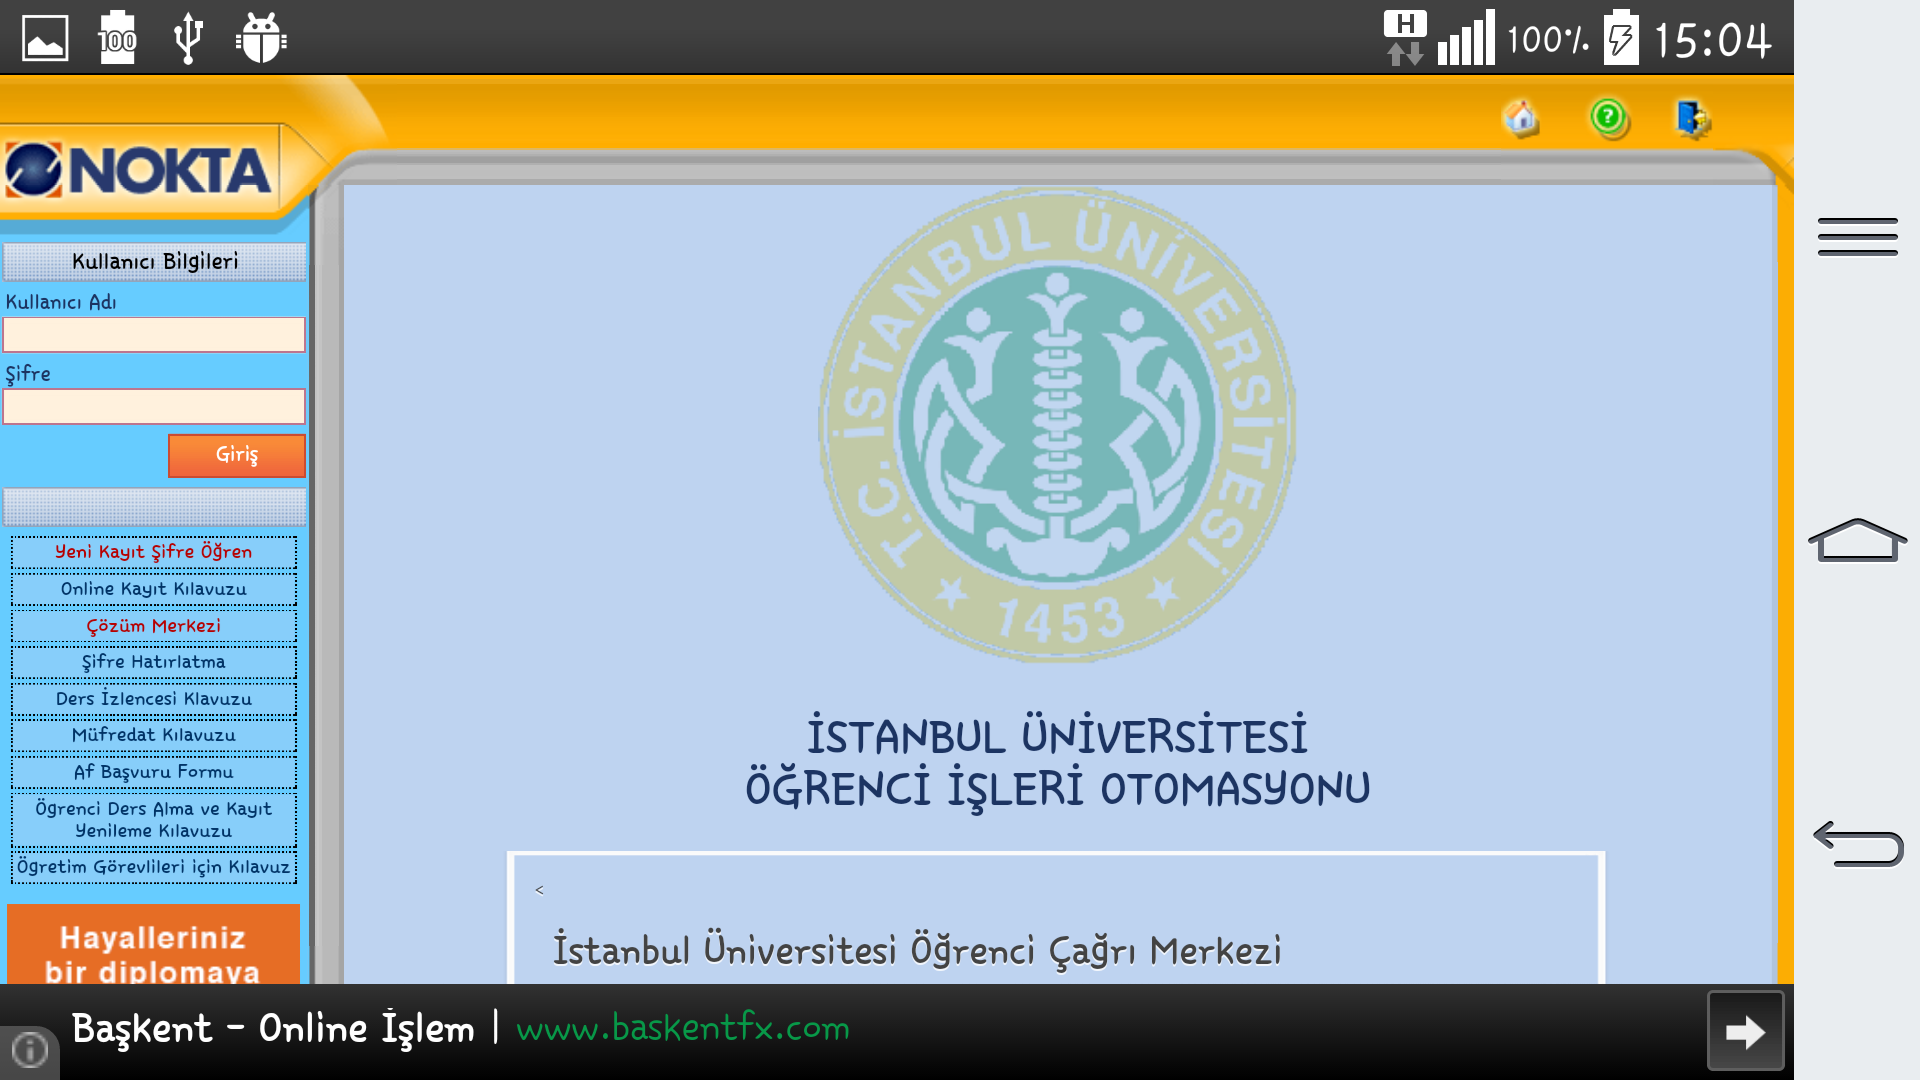Tap the Android home navigation button
Screen dimensions: 1920x1080
click(x=1857, y=541)
